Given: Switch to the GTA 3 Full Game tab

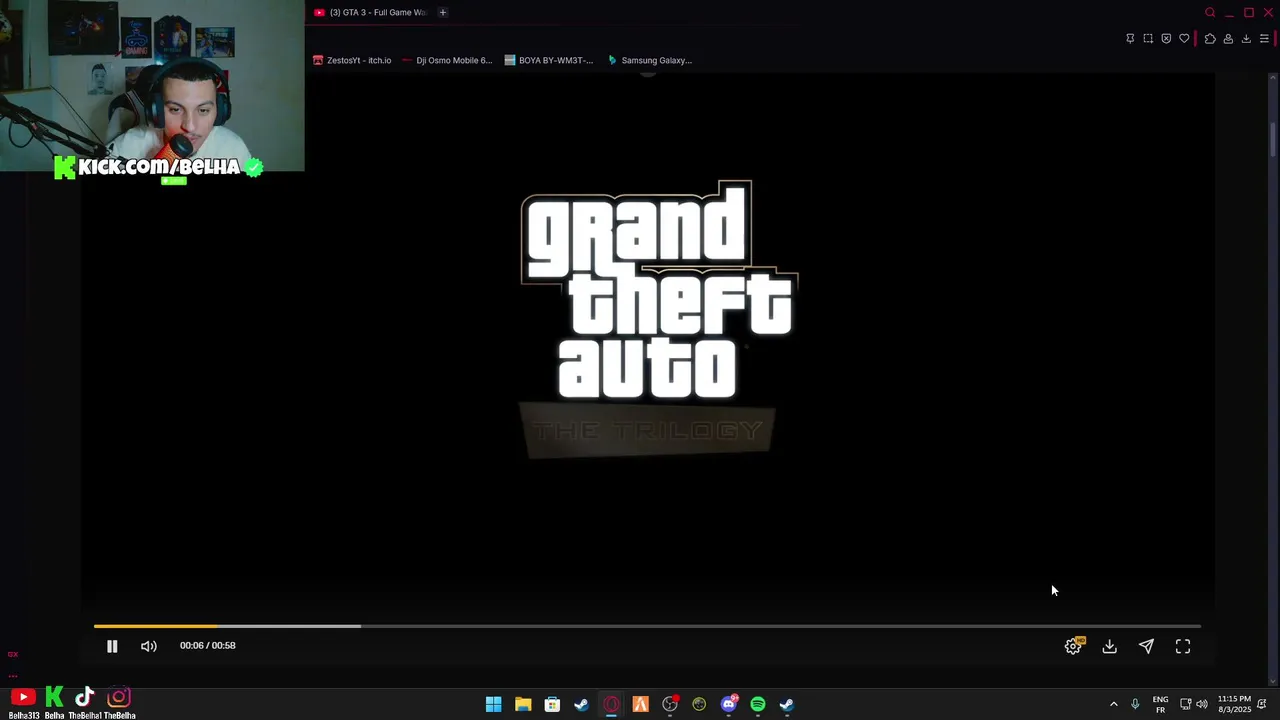Looking at the screenshot, I should (x=370, y=12).
